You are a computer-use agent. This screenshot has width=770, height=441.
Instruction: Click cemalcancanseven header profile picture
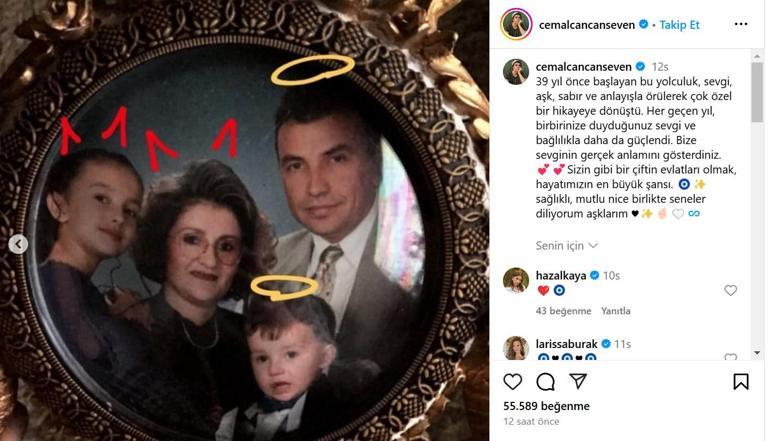pyautogui.click(x=516, y=24)
